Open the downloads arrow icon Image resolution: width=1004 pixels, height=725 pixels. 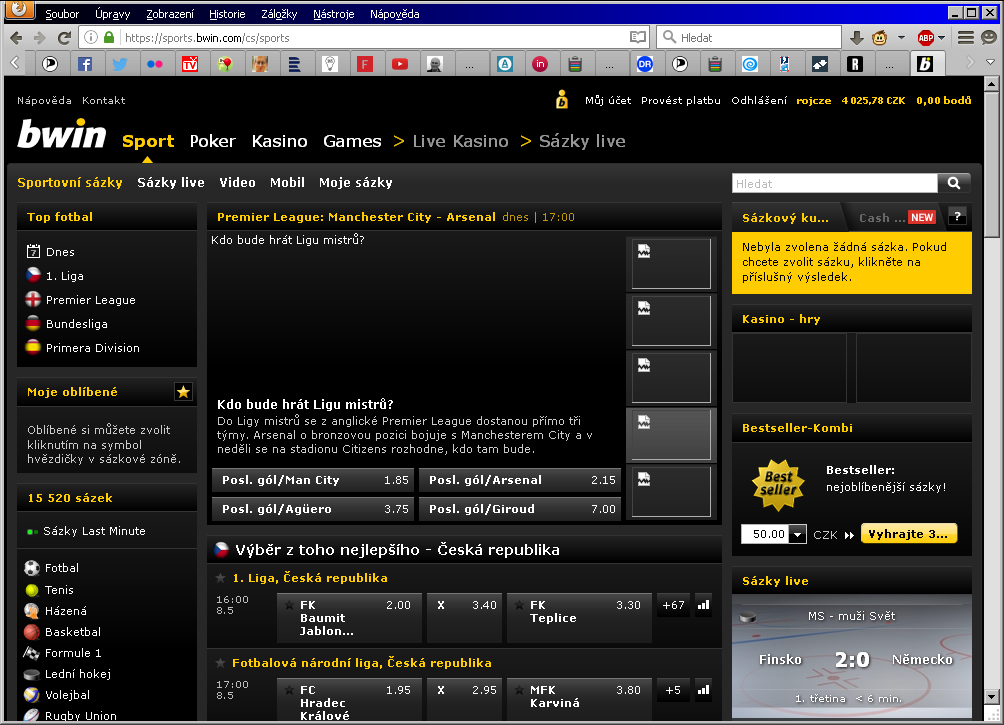coord(856,38)
